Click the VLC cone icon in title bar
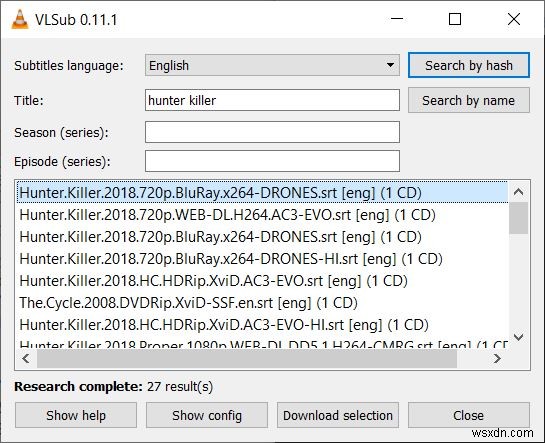Screen dimensions: 545x443 pos(20,19)
